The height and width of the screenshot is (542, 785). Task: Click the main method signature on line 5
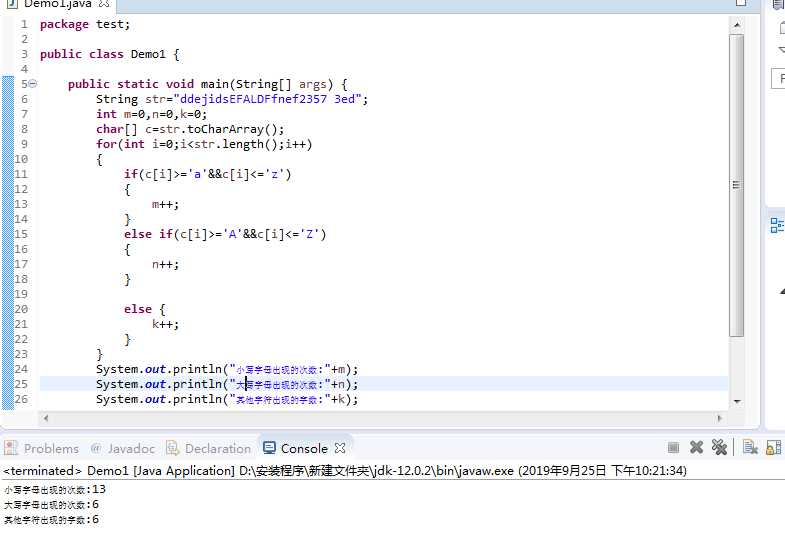pyautogui.click(x=208, y=84)
